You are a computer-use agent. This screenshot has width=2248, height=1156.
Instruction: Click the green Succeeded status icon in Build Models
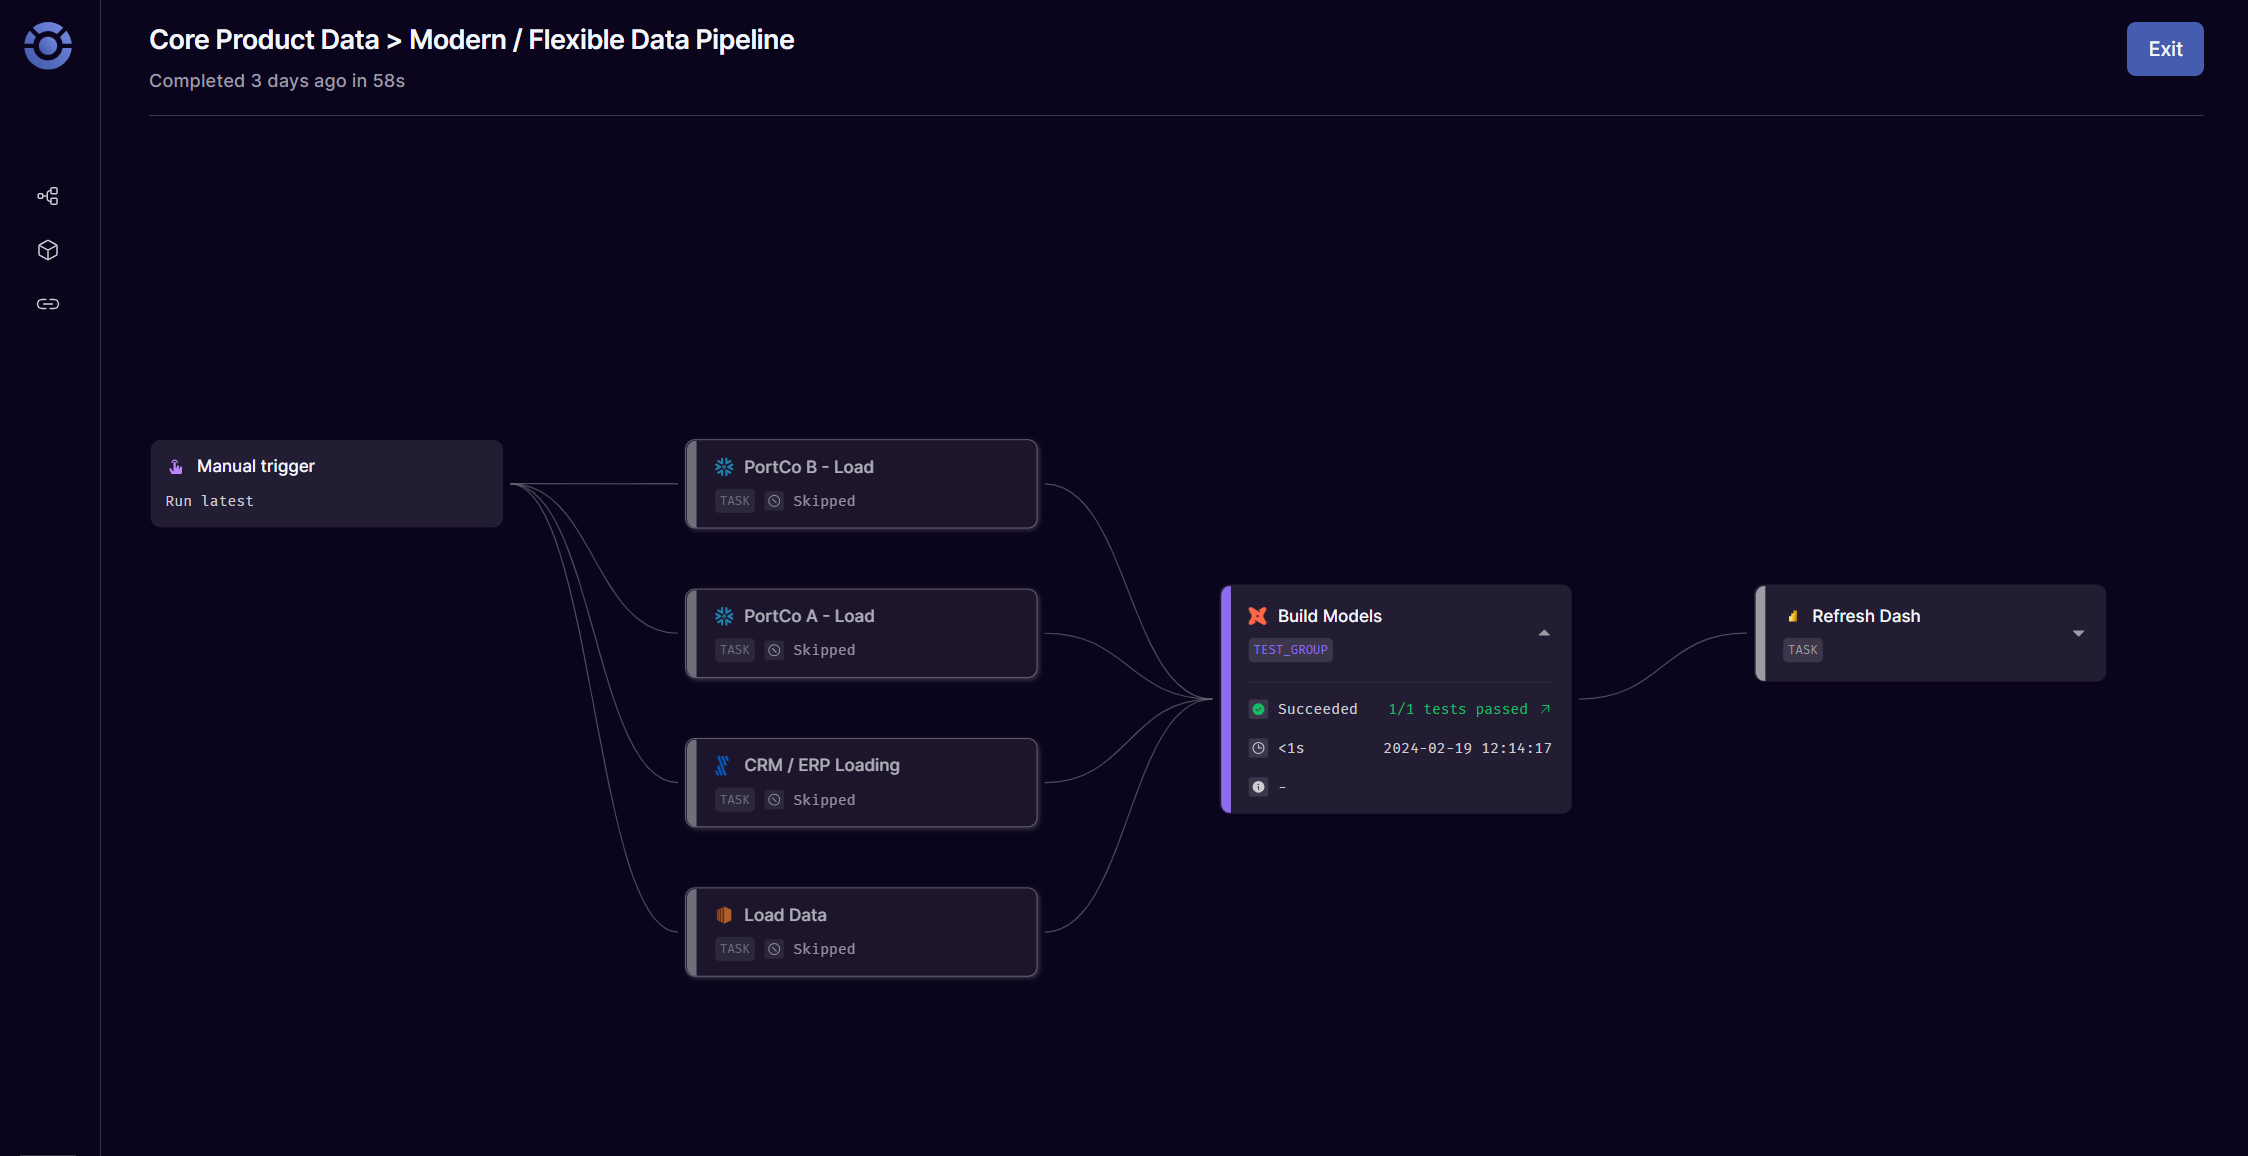tap(1258, 709)
